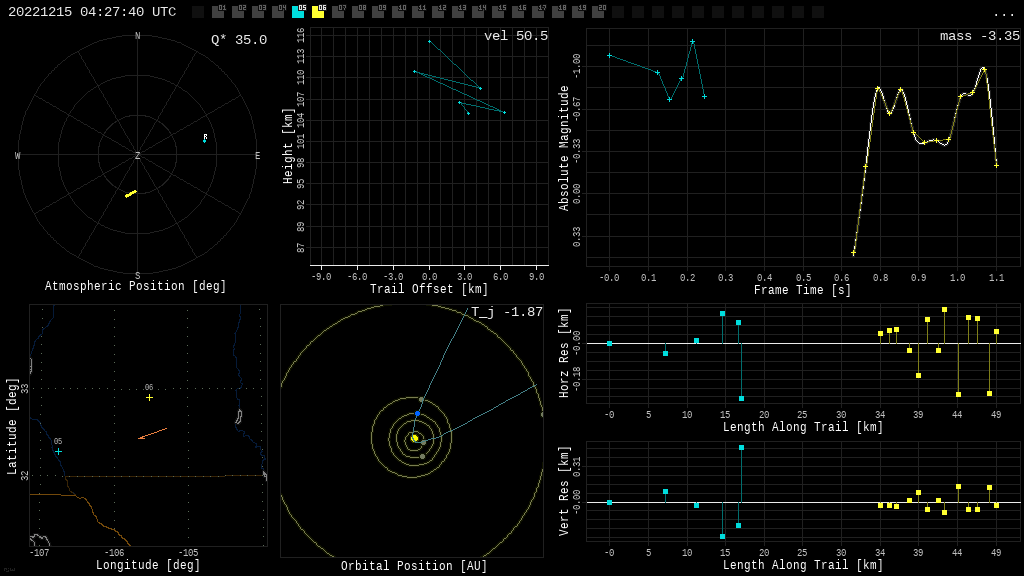Toggle the station 10 box in top bar
Image resolution: width=1024 pixels, height=576 pixels.
398,12
